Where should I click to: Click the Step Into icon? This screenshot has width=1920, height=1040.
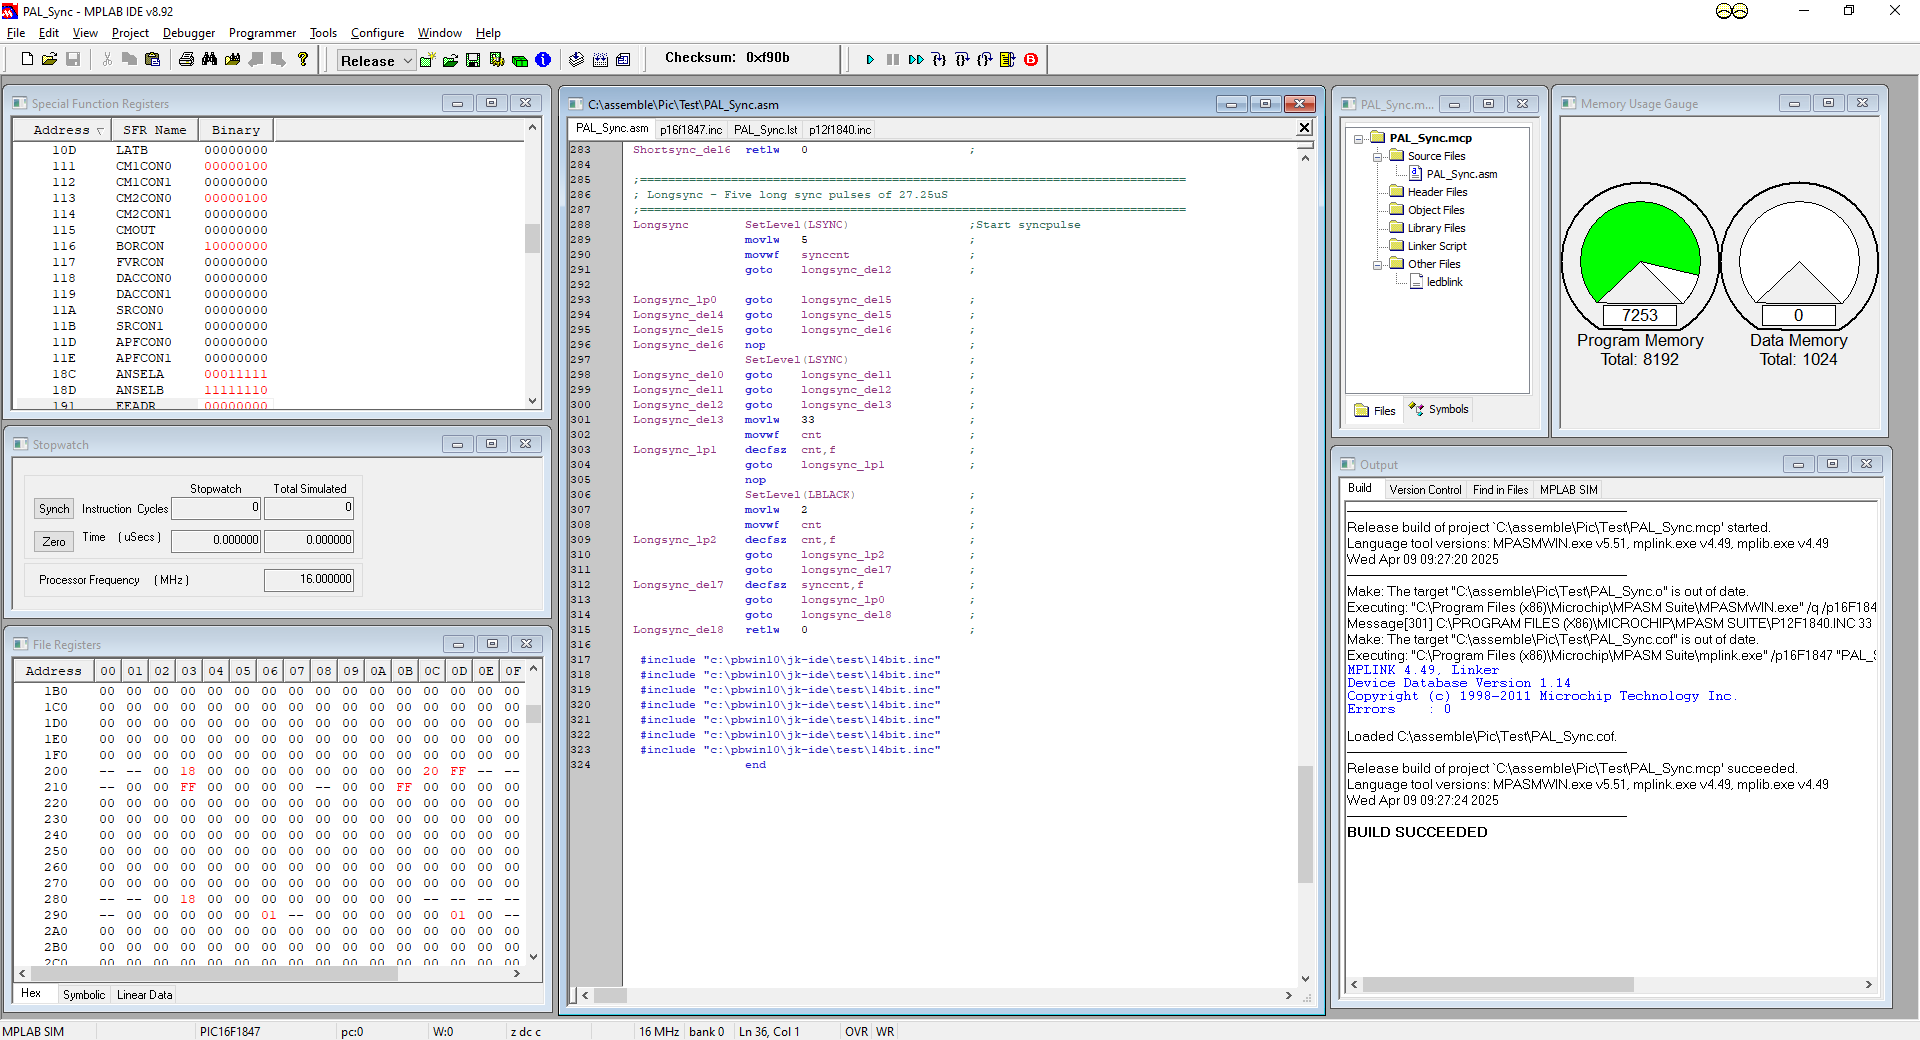pyautogui.click(x=939, y=60)
